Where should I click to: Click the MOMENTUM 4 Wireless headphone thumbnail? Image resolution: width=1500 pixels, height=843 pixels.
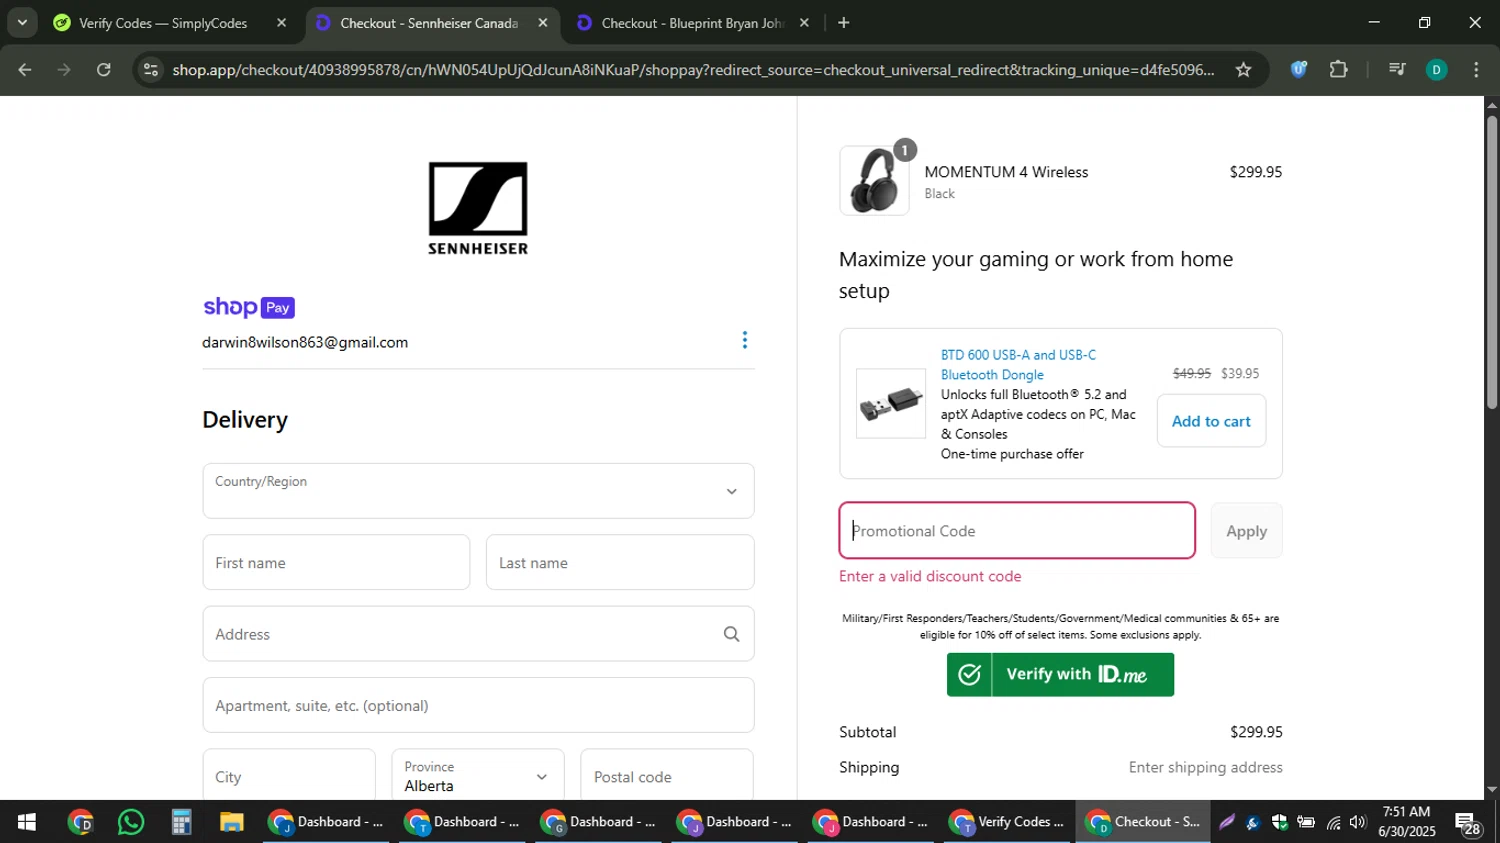click(875, 181)
